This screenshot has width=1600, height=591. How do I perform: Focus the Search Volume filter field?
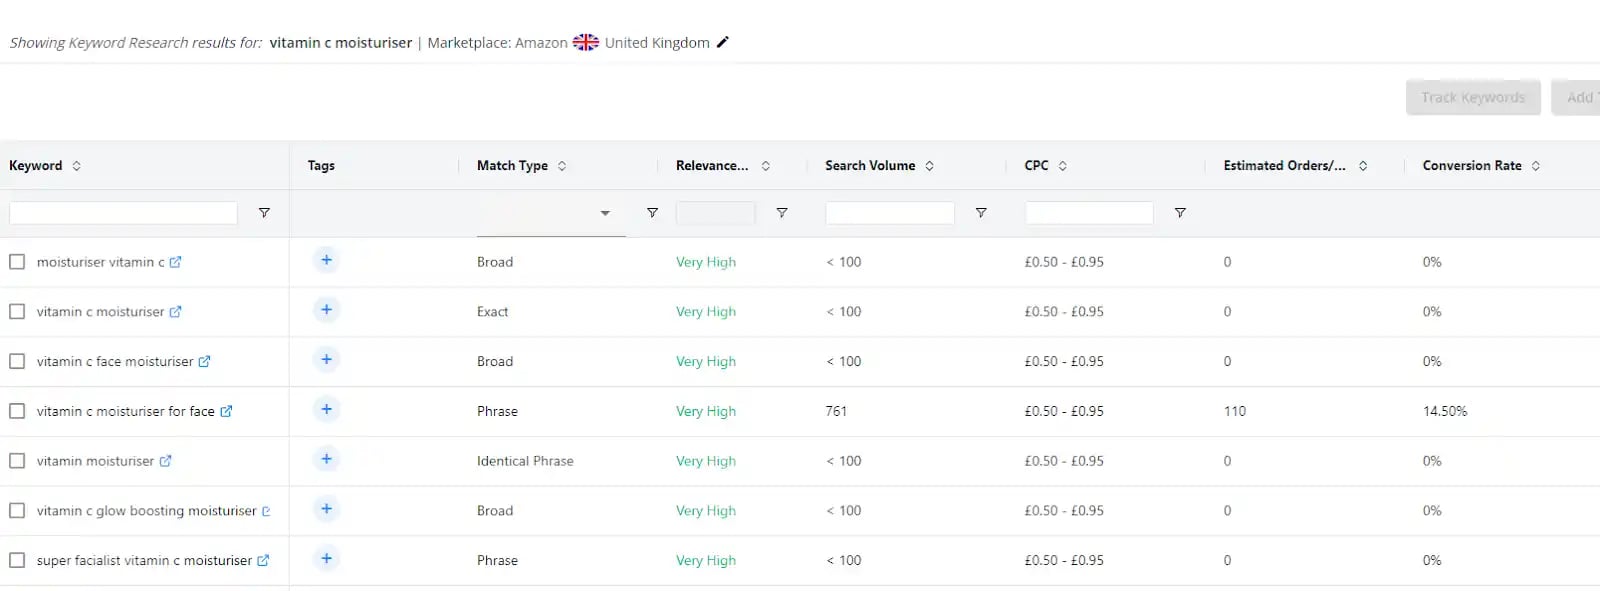[x=890, y=213]
